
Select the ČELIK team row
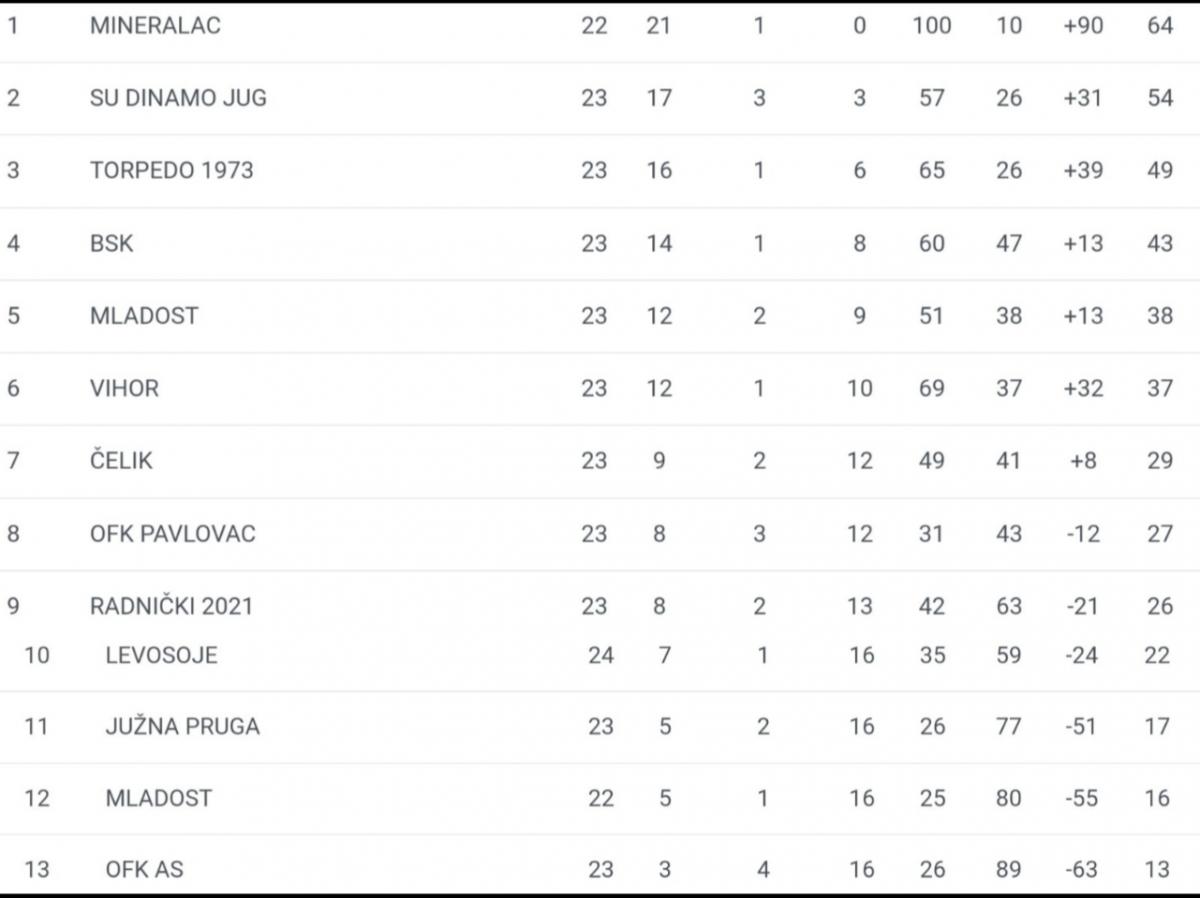(x=600, y=461)
